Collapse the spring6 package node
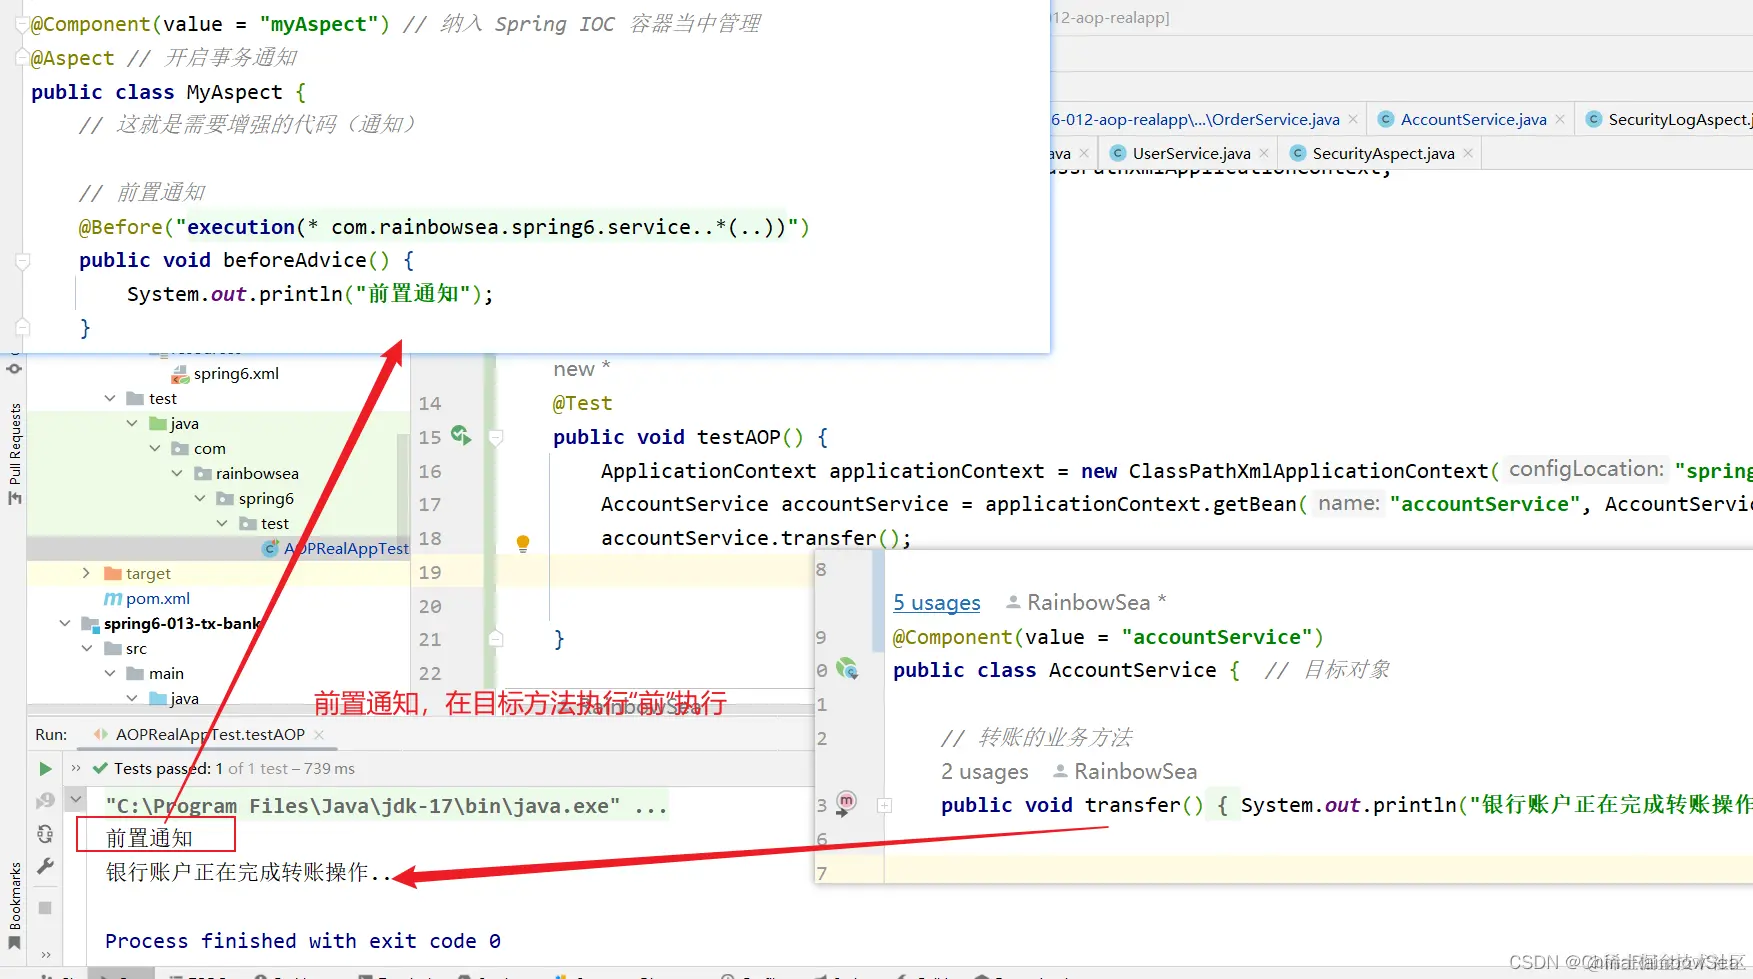Image resolution: width=1753 pixels, height=979 pixels. pos(200,499)
